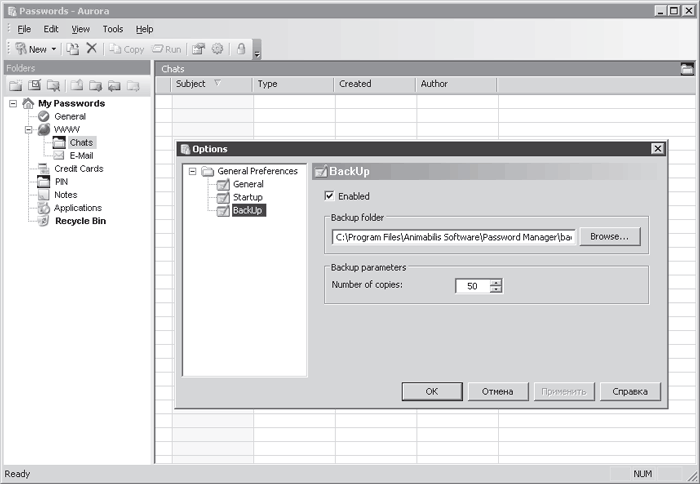Select the WWW folder
The height and width of the screenshot is (484, 700).
coord(67,129)
